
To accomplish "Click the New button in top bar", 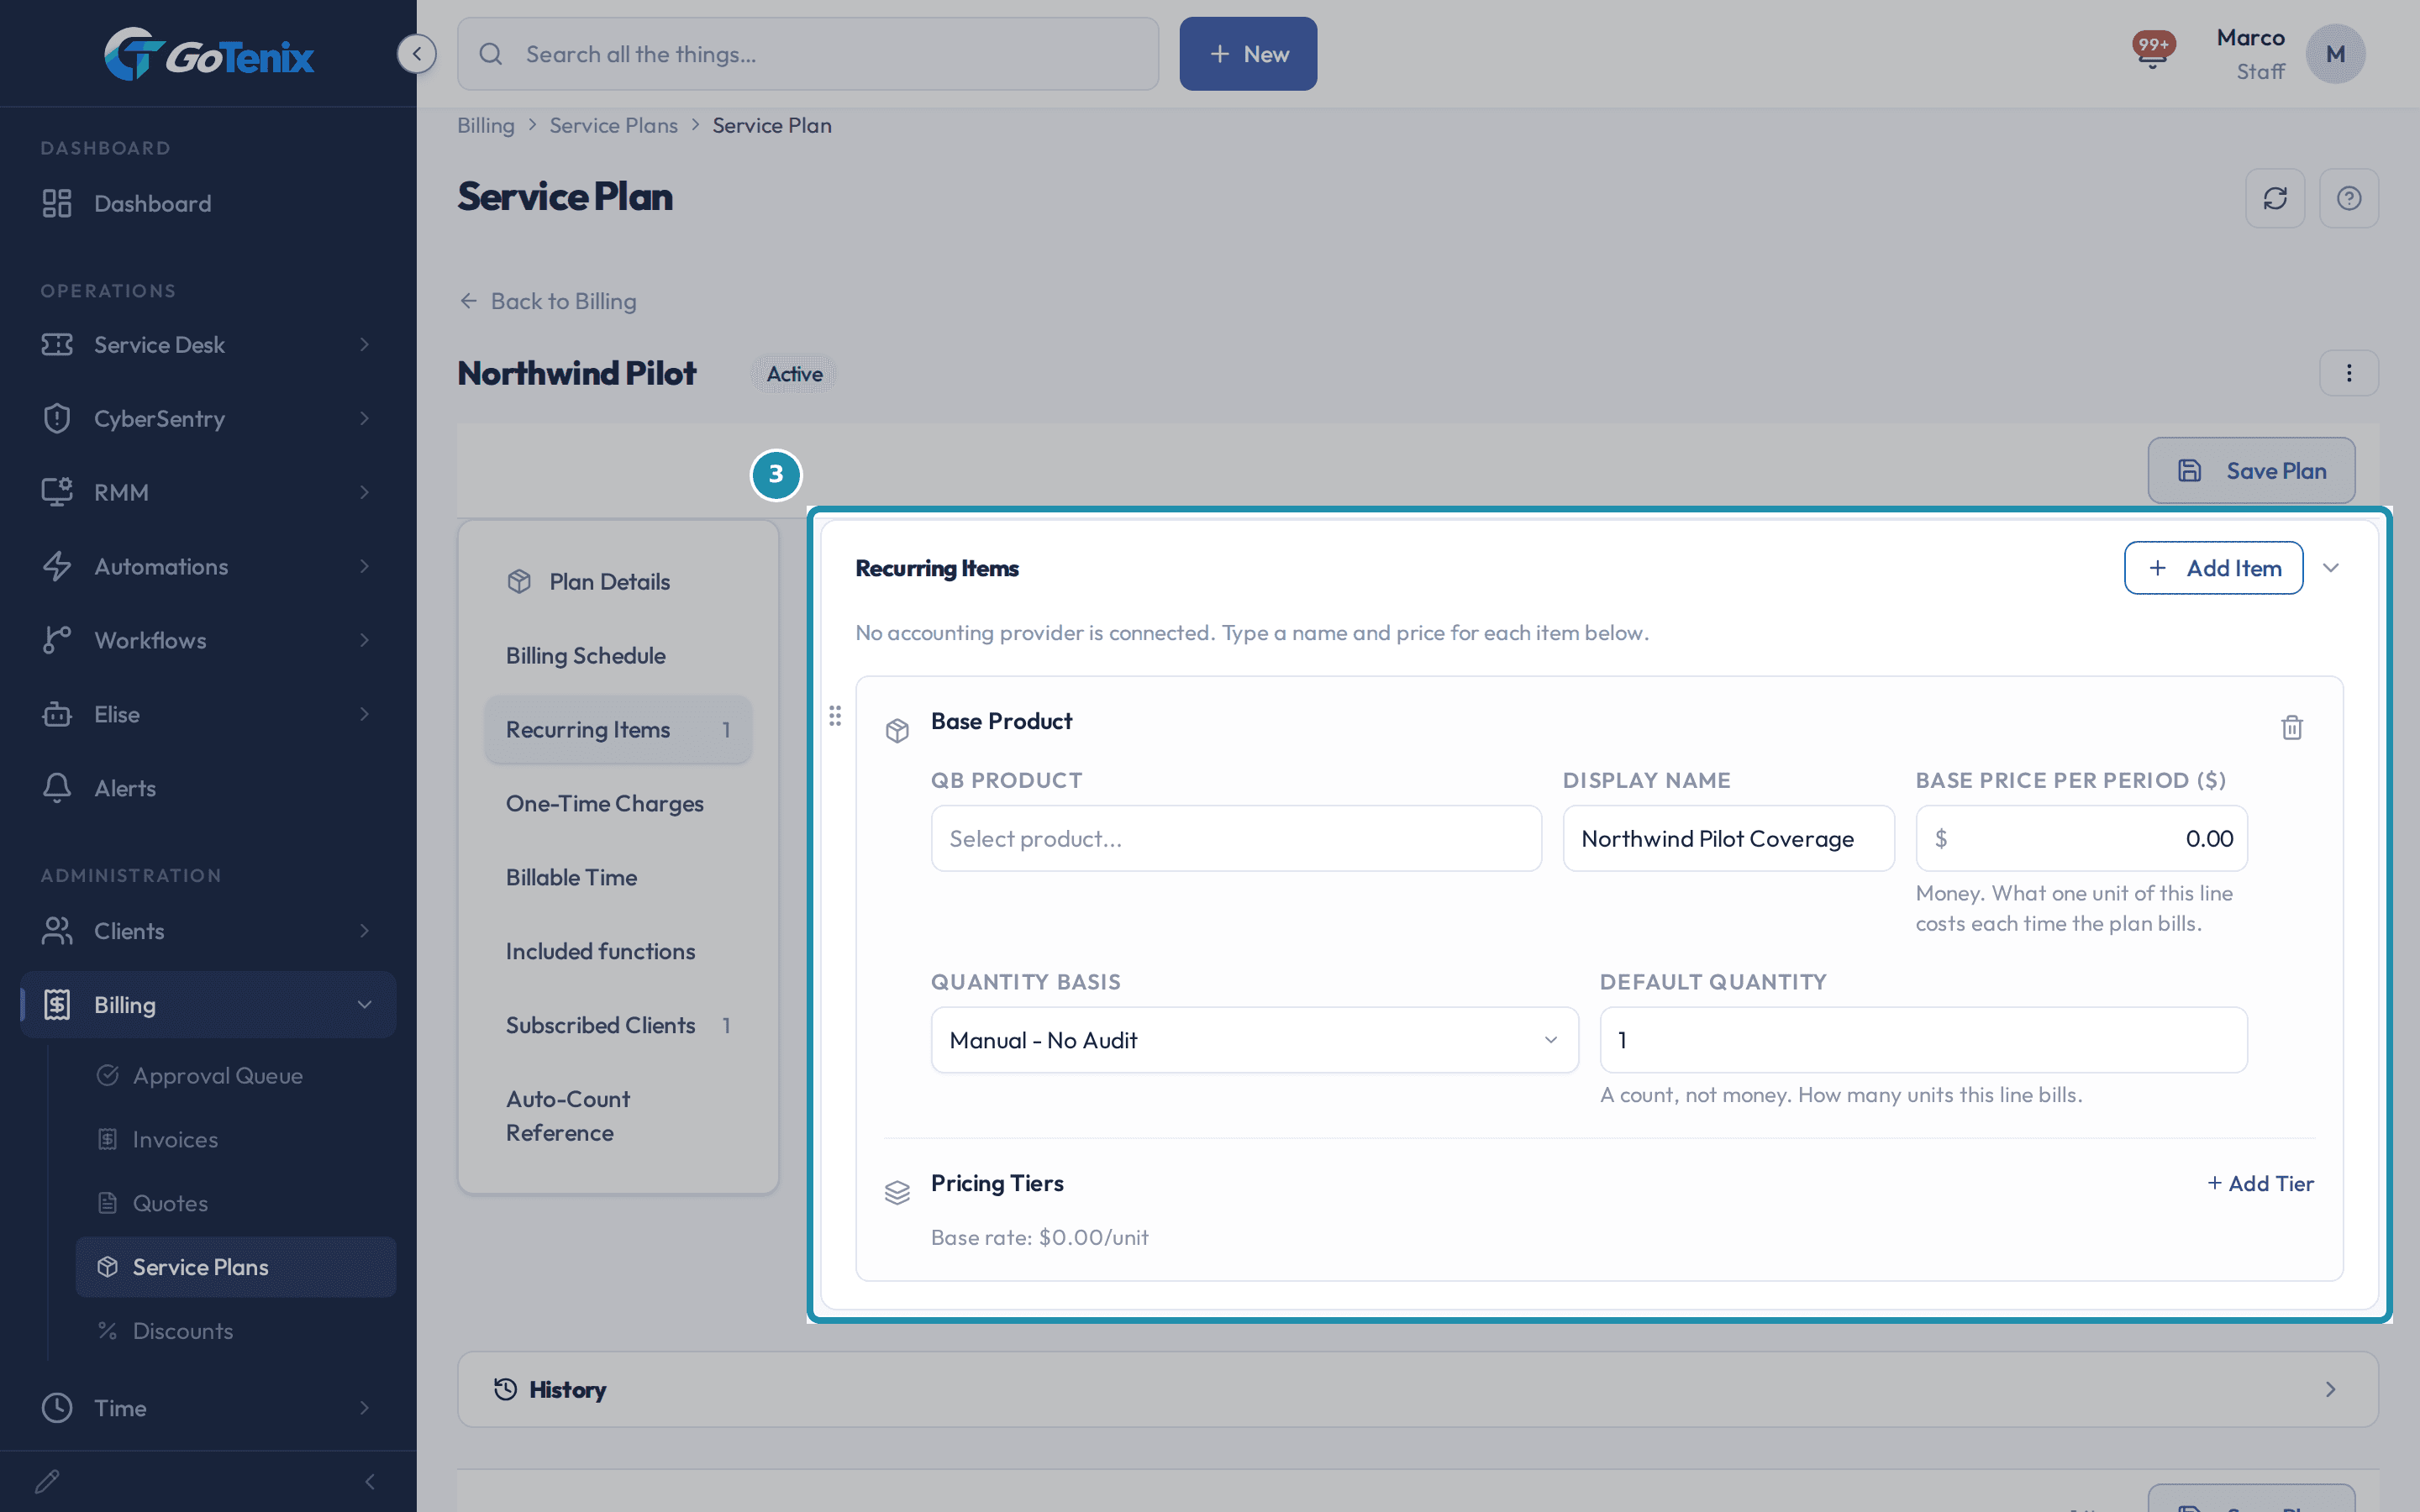I will [x=1248, y=54].
